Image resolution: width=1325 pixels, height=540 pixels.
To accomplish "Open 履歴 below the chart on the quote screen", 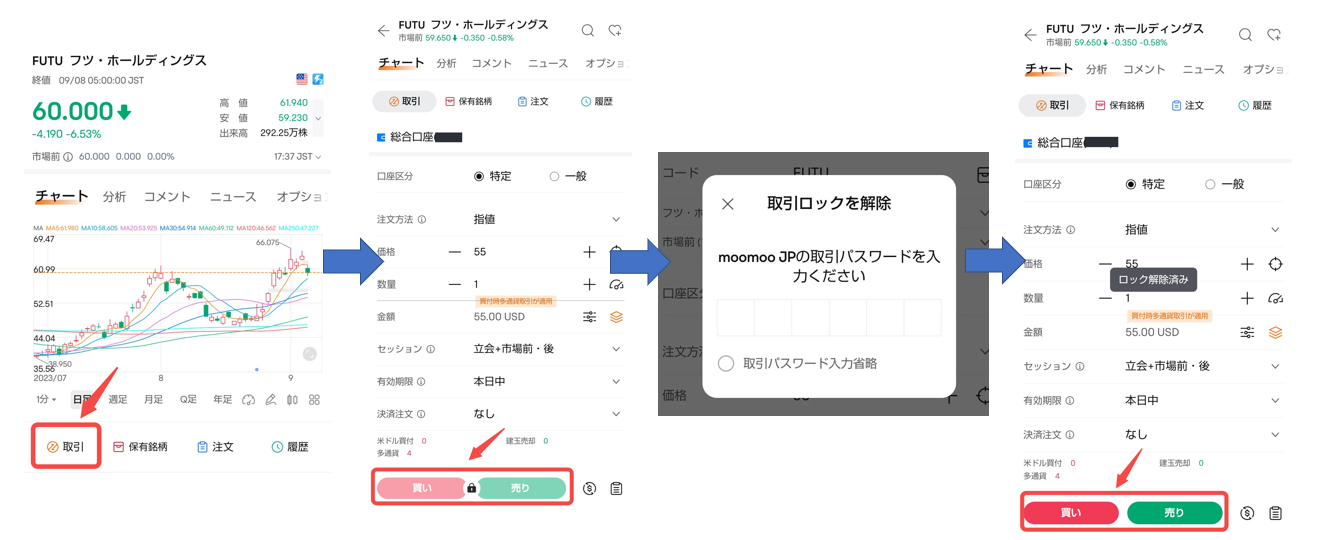I will click(290, 447).
